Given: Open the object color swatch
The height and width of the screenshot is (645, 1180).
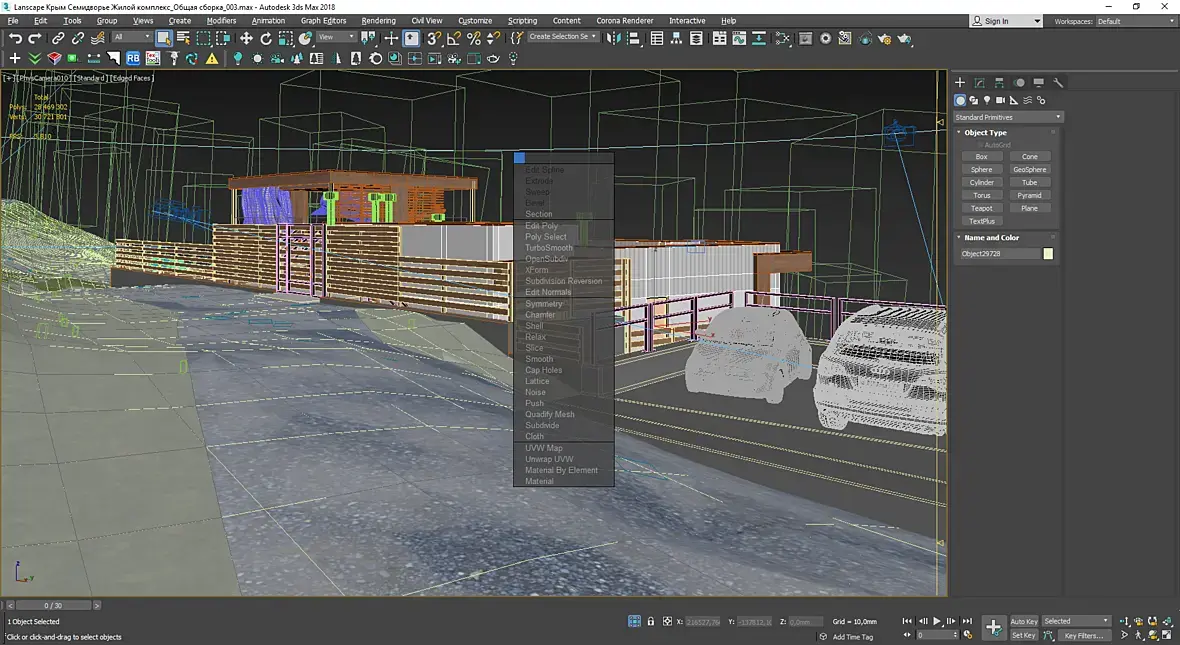Looking at the screenshot, I should [x=1048, y=254].
